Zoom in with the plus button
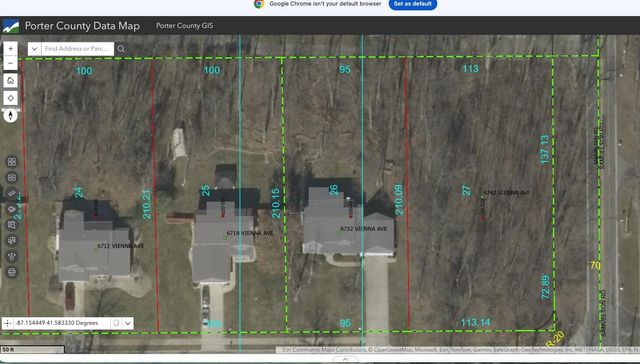The image size is (640, 364). (x=11, y=48)
